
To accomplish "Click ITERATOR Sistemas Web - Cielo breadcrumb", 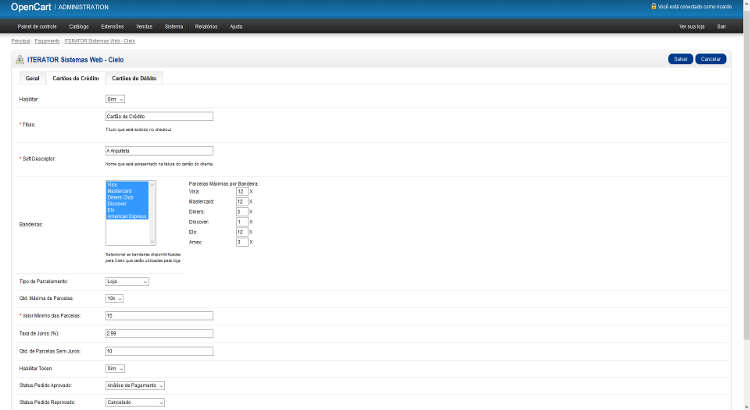I will coord(99,41).
